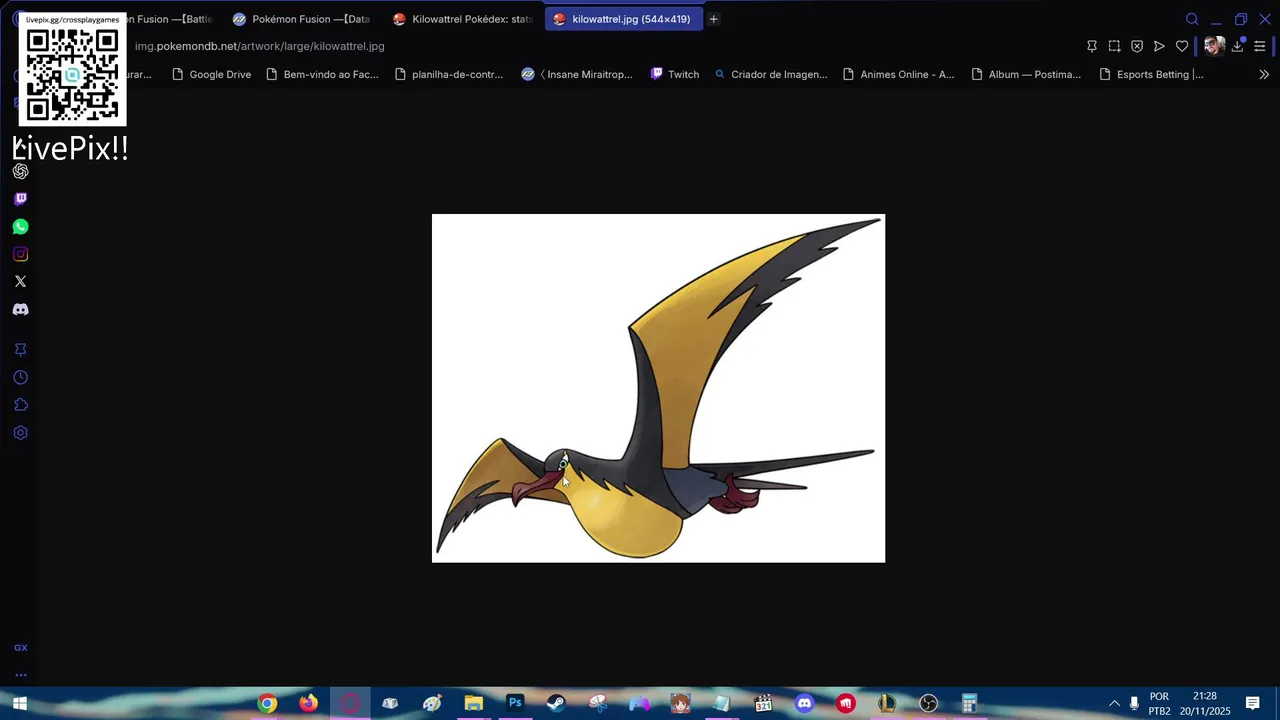Click the send (My Flow) arrow icon
Viewport: 1280px width, 720px height.
coord(1159,46)
